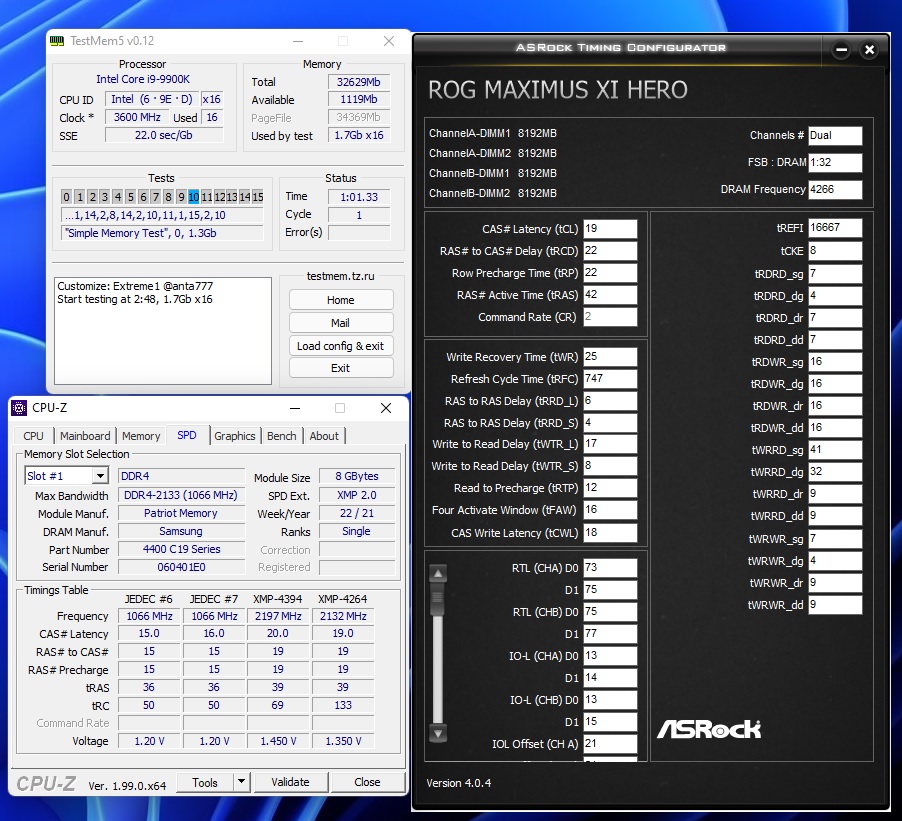The image size is (902, 821).
Task: Click the Row Precharge Time (tRP) field
Action: [x=610, y=272]
